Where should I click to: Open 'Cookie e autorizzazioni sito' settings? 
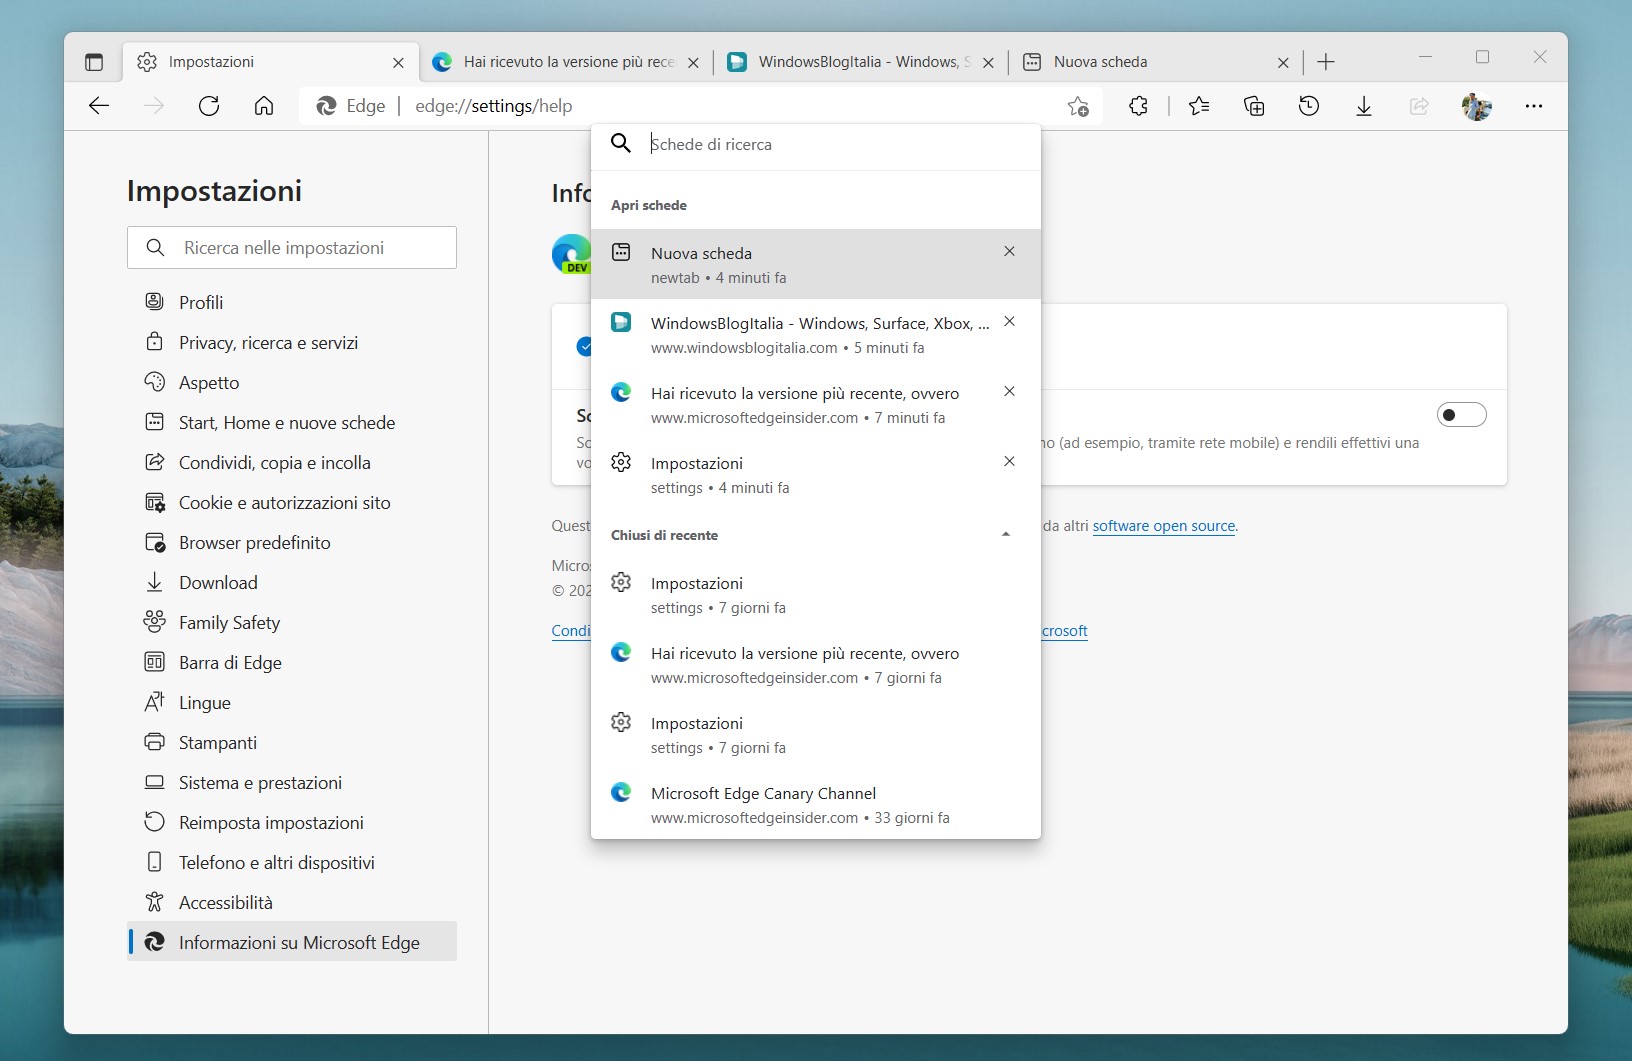tap(292, 502)
